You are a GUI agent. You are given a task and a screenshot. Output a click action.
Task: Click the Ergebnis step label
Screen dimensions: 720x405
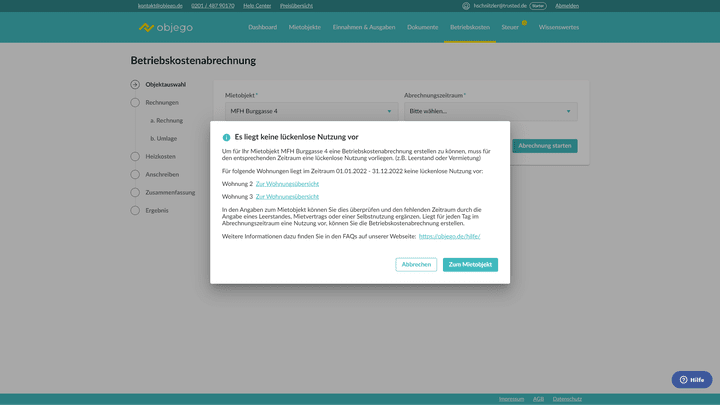(157, 210)
